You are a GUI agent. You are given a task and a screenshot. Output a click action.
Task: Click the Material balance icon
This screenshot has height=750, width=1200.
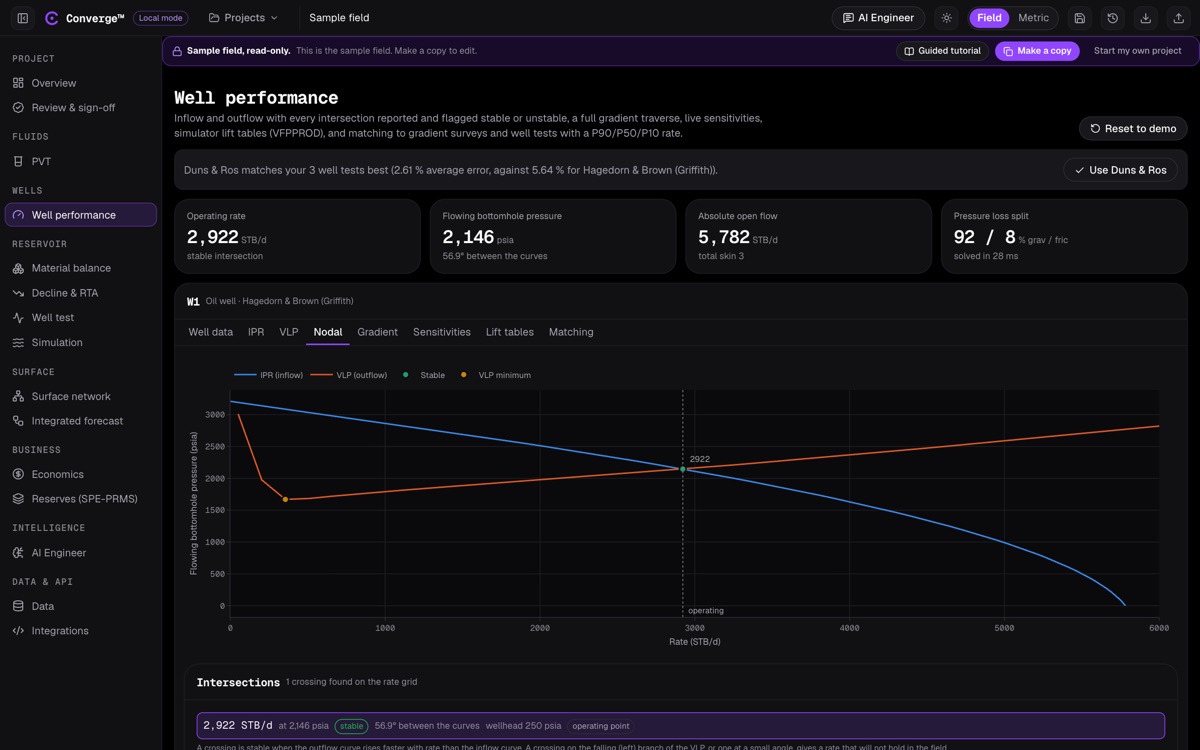18,268
